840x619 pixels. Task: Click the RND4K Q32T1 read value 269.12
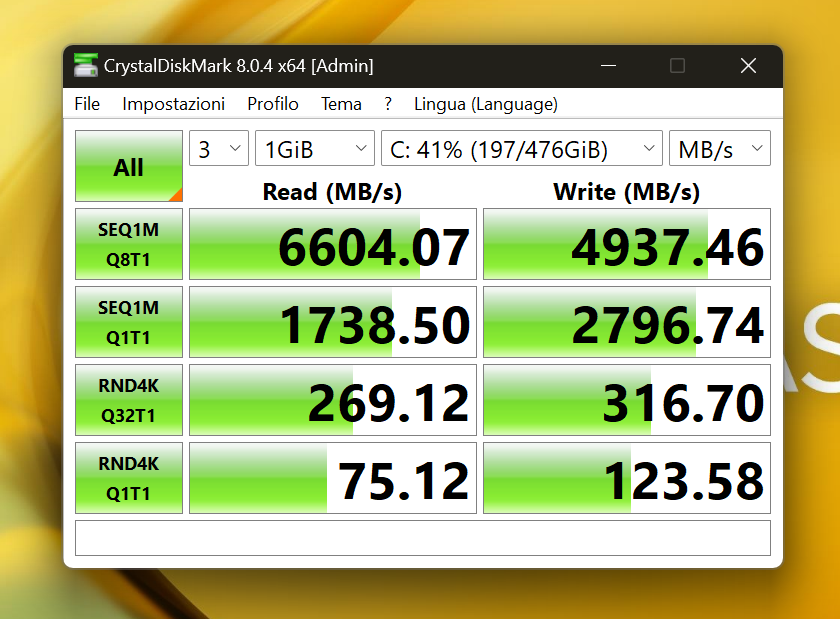click(333, 400)
